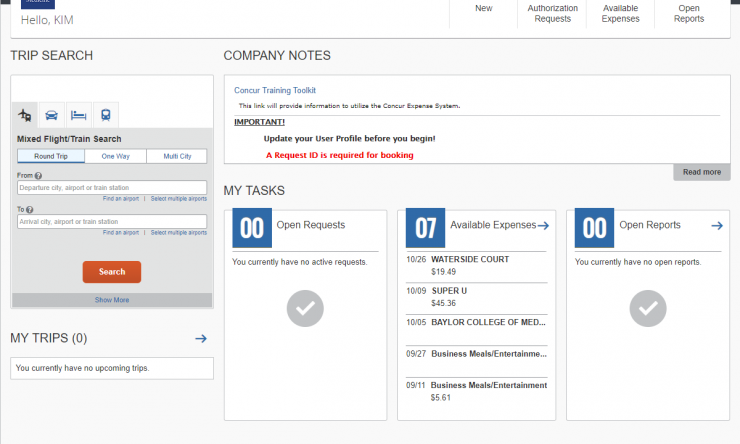Click 'You currently have no upcoming trips'
740x444 pixels.
click(82, 368)
